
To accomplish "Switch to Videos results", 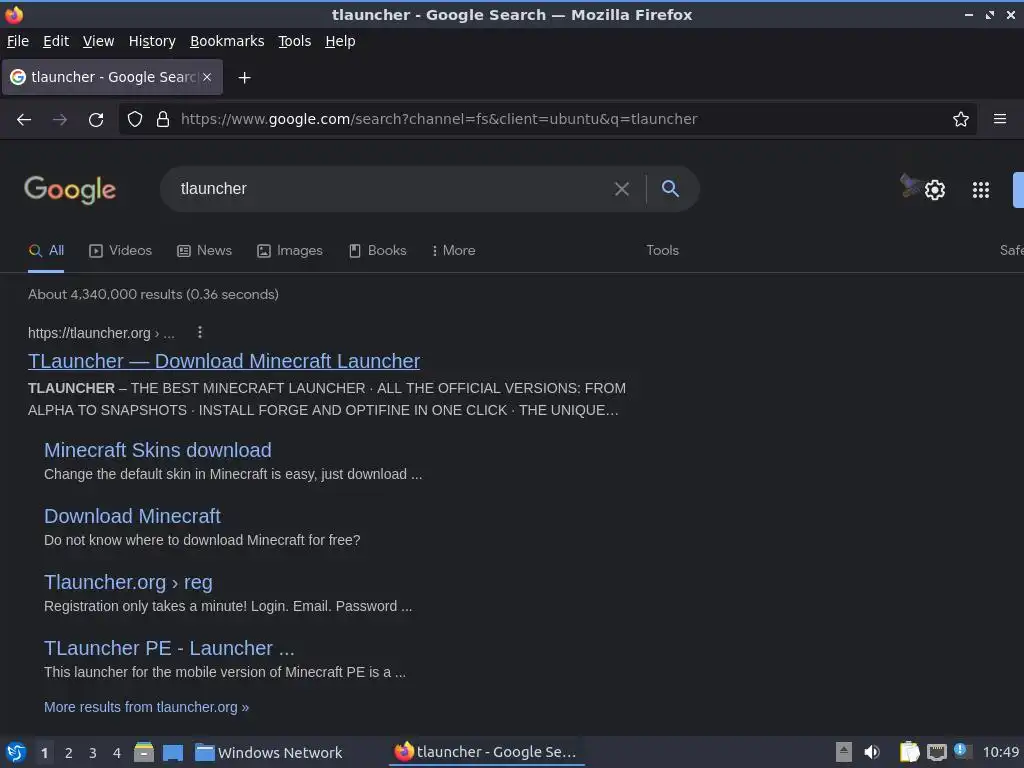I will pyautogui.click(x=121, y=251).
